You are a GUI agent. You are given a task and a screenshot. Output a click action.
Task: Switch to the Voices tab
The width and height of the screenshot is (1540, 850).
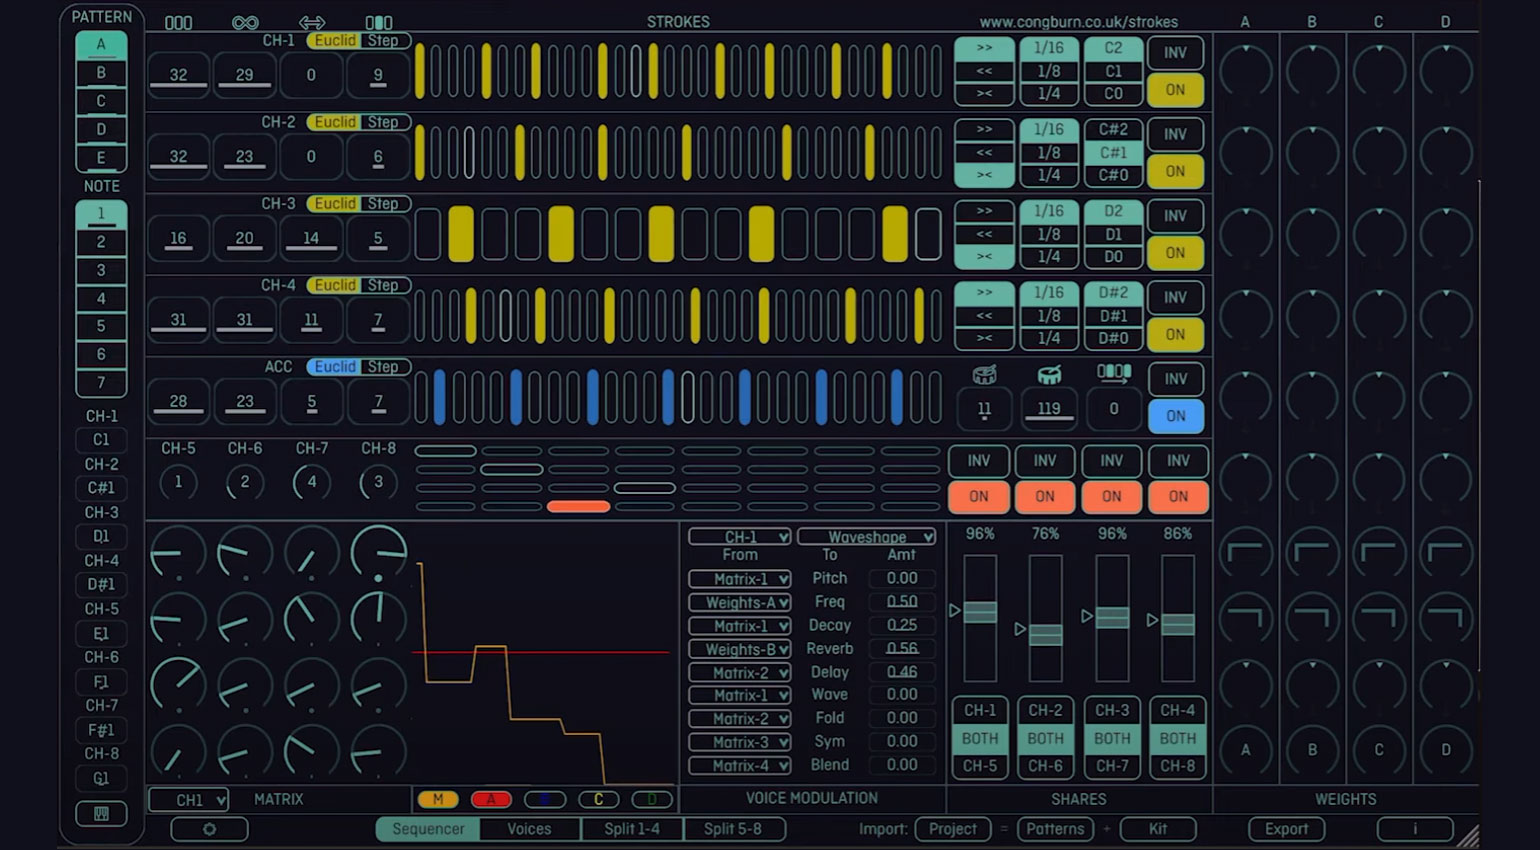coord(529,829)
